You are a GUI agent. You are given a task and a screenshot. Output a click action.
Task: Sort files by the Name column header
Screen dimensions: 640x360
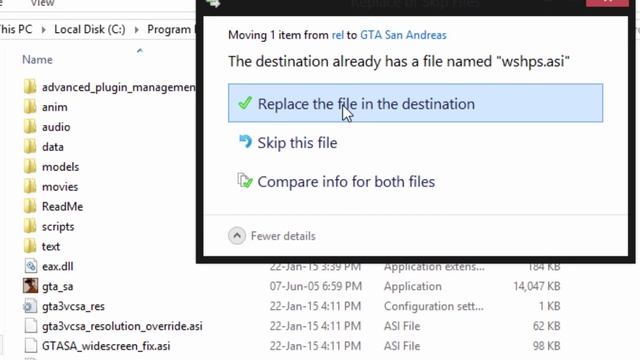pos(37,60)
